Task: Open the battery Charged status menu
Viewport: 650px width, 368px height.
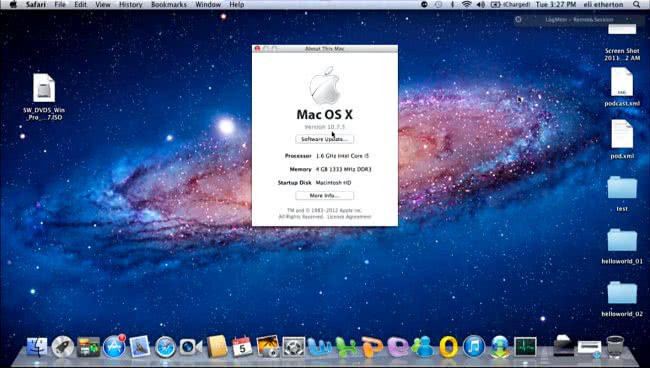Action: click(x=510, y=5)
